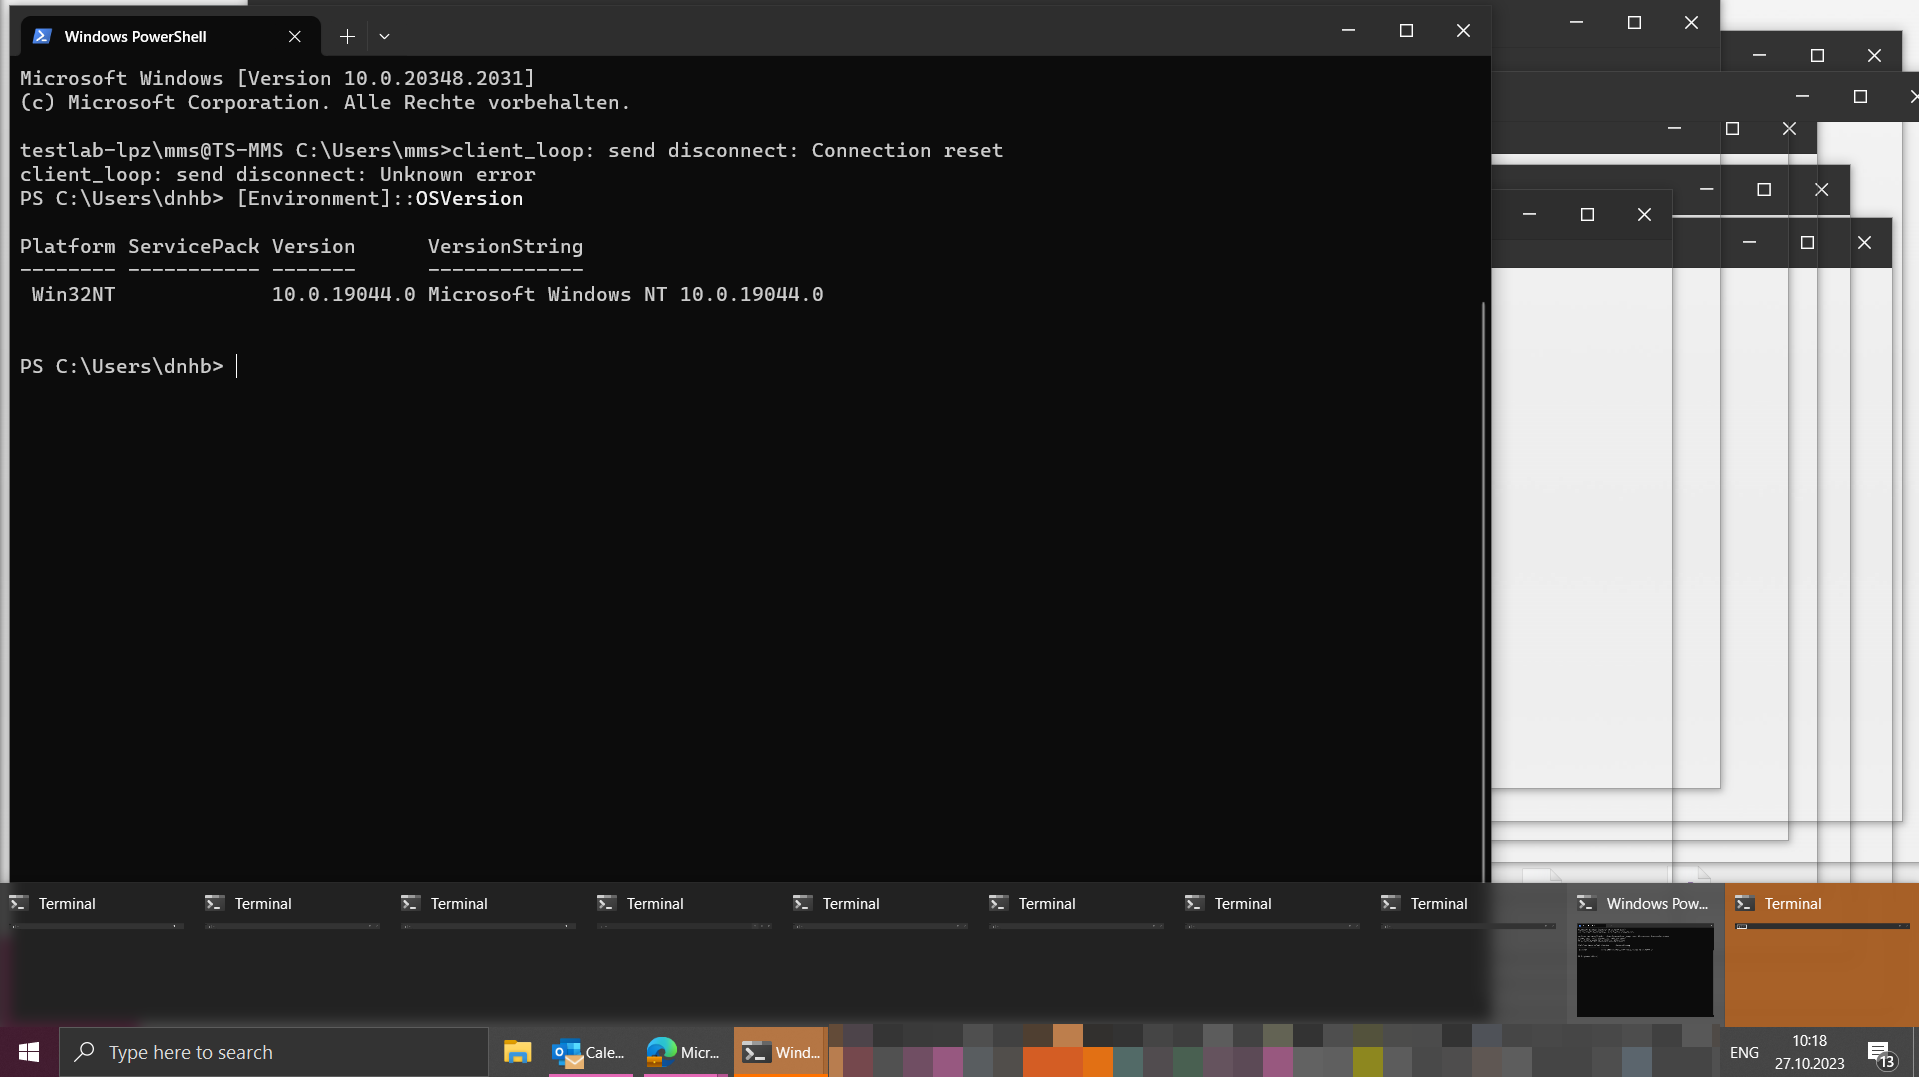Screen dimensions: 1919x1077
Task: Open the new tab profile dropdown chevron
Action: coord(384,36)
